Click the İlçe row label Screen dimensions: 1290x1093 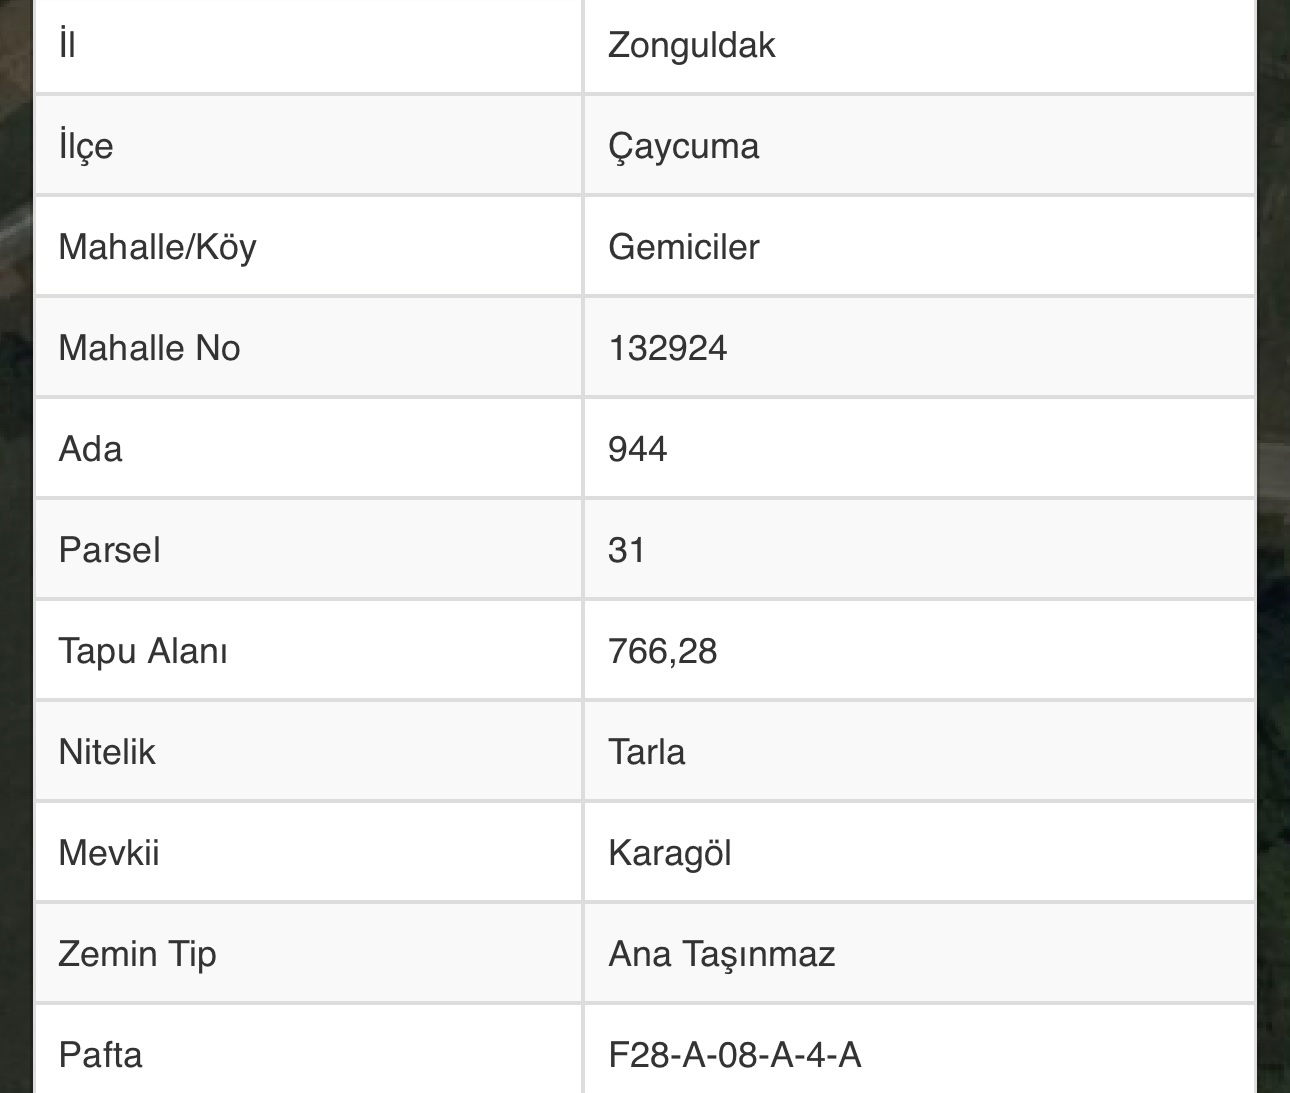[86, 147]
